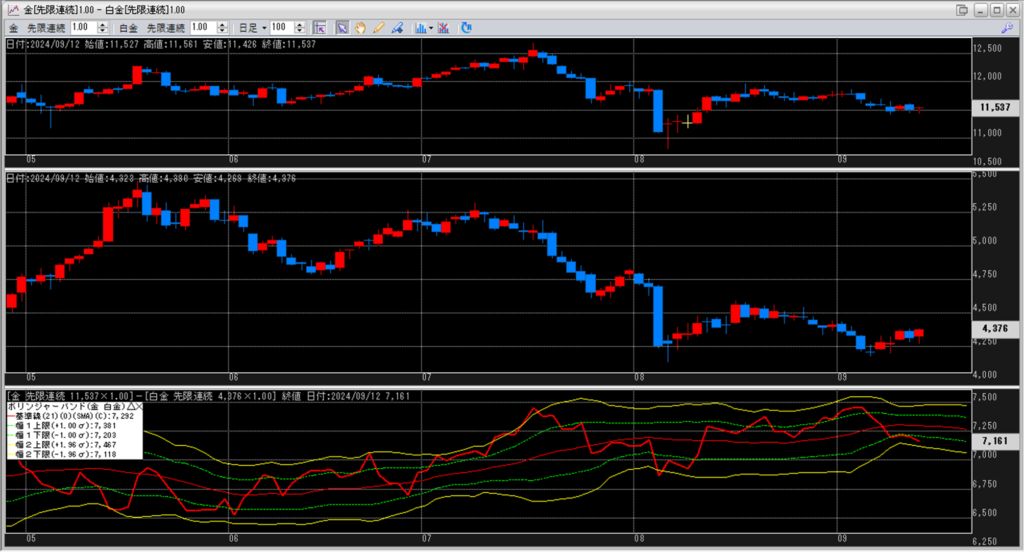Image resolution: width=1024 pixels, height=552 pixels.
Task: Click the add indicator chart icon
Action: click(418, 27)
